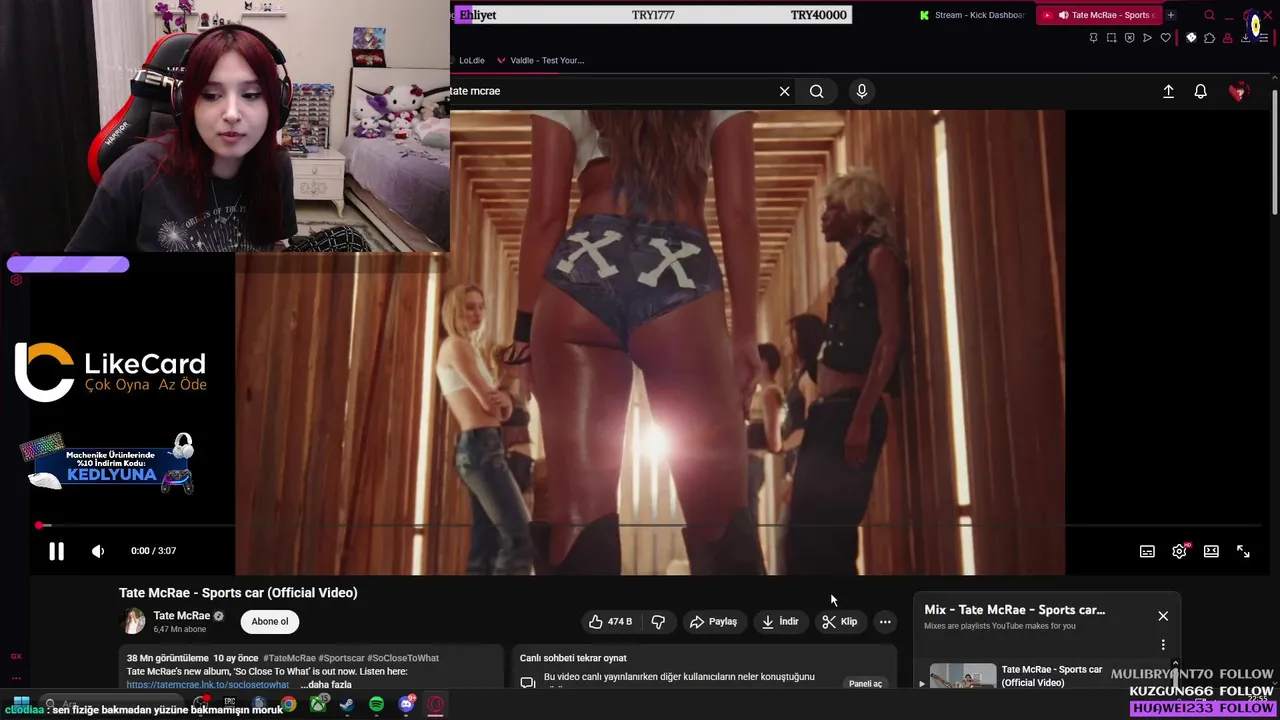This screenshot has width=1280, height=720.
Task: Toggle theater mode in the player
Action: (1211, 551)
